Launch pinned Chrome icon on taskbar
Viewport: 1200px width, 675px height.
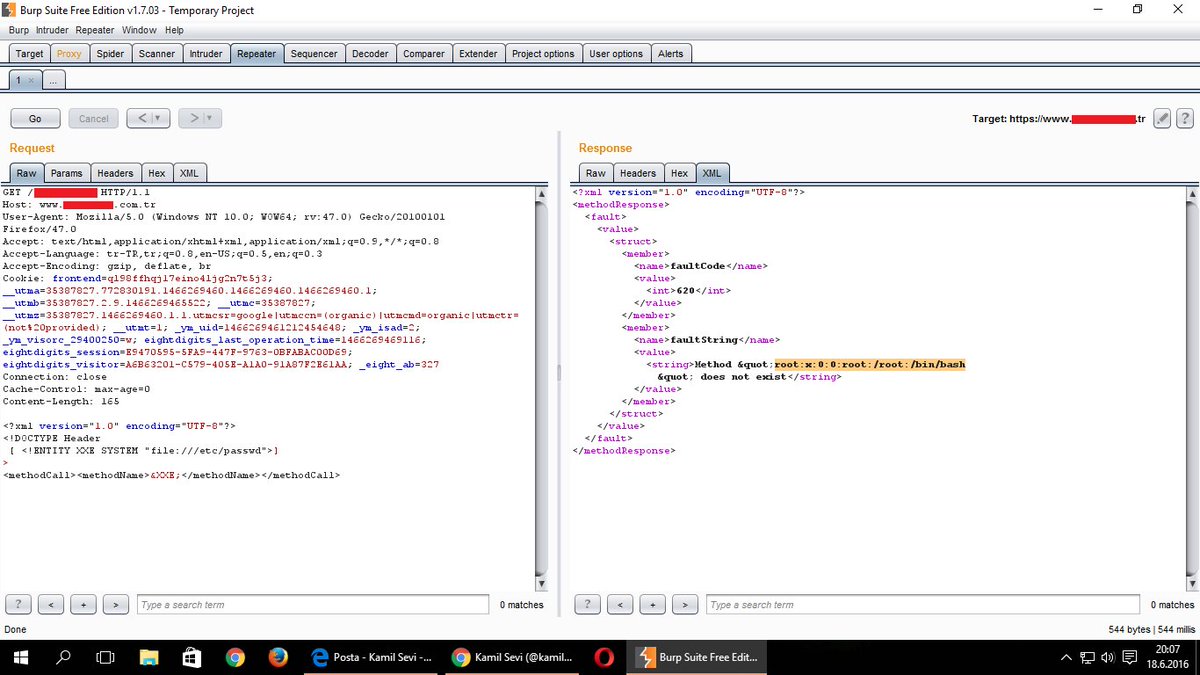235,657
